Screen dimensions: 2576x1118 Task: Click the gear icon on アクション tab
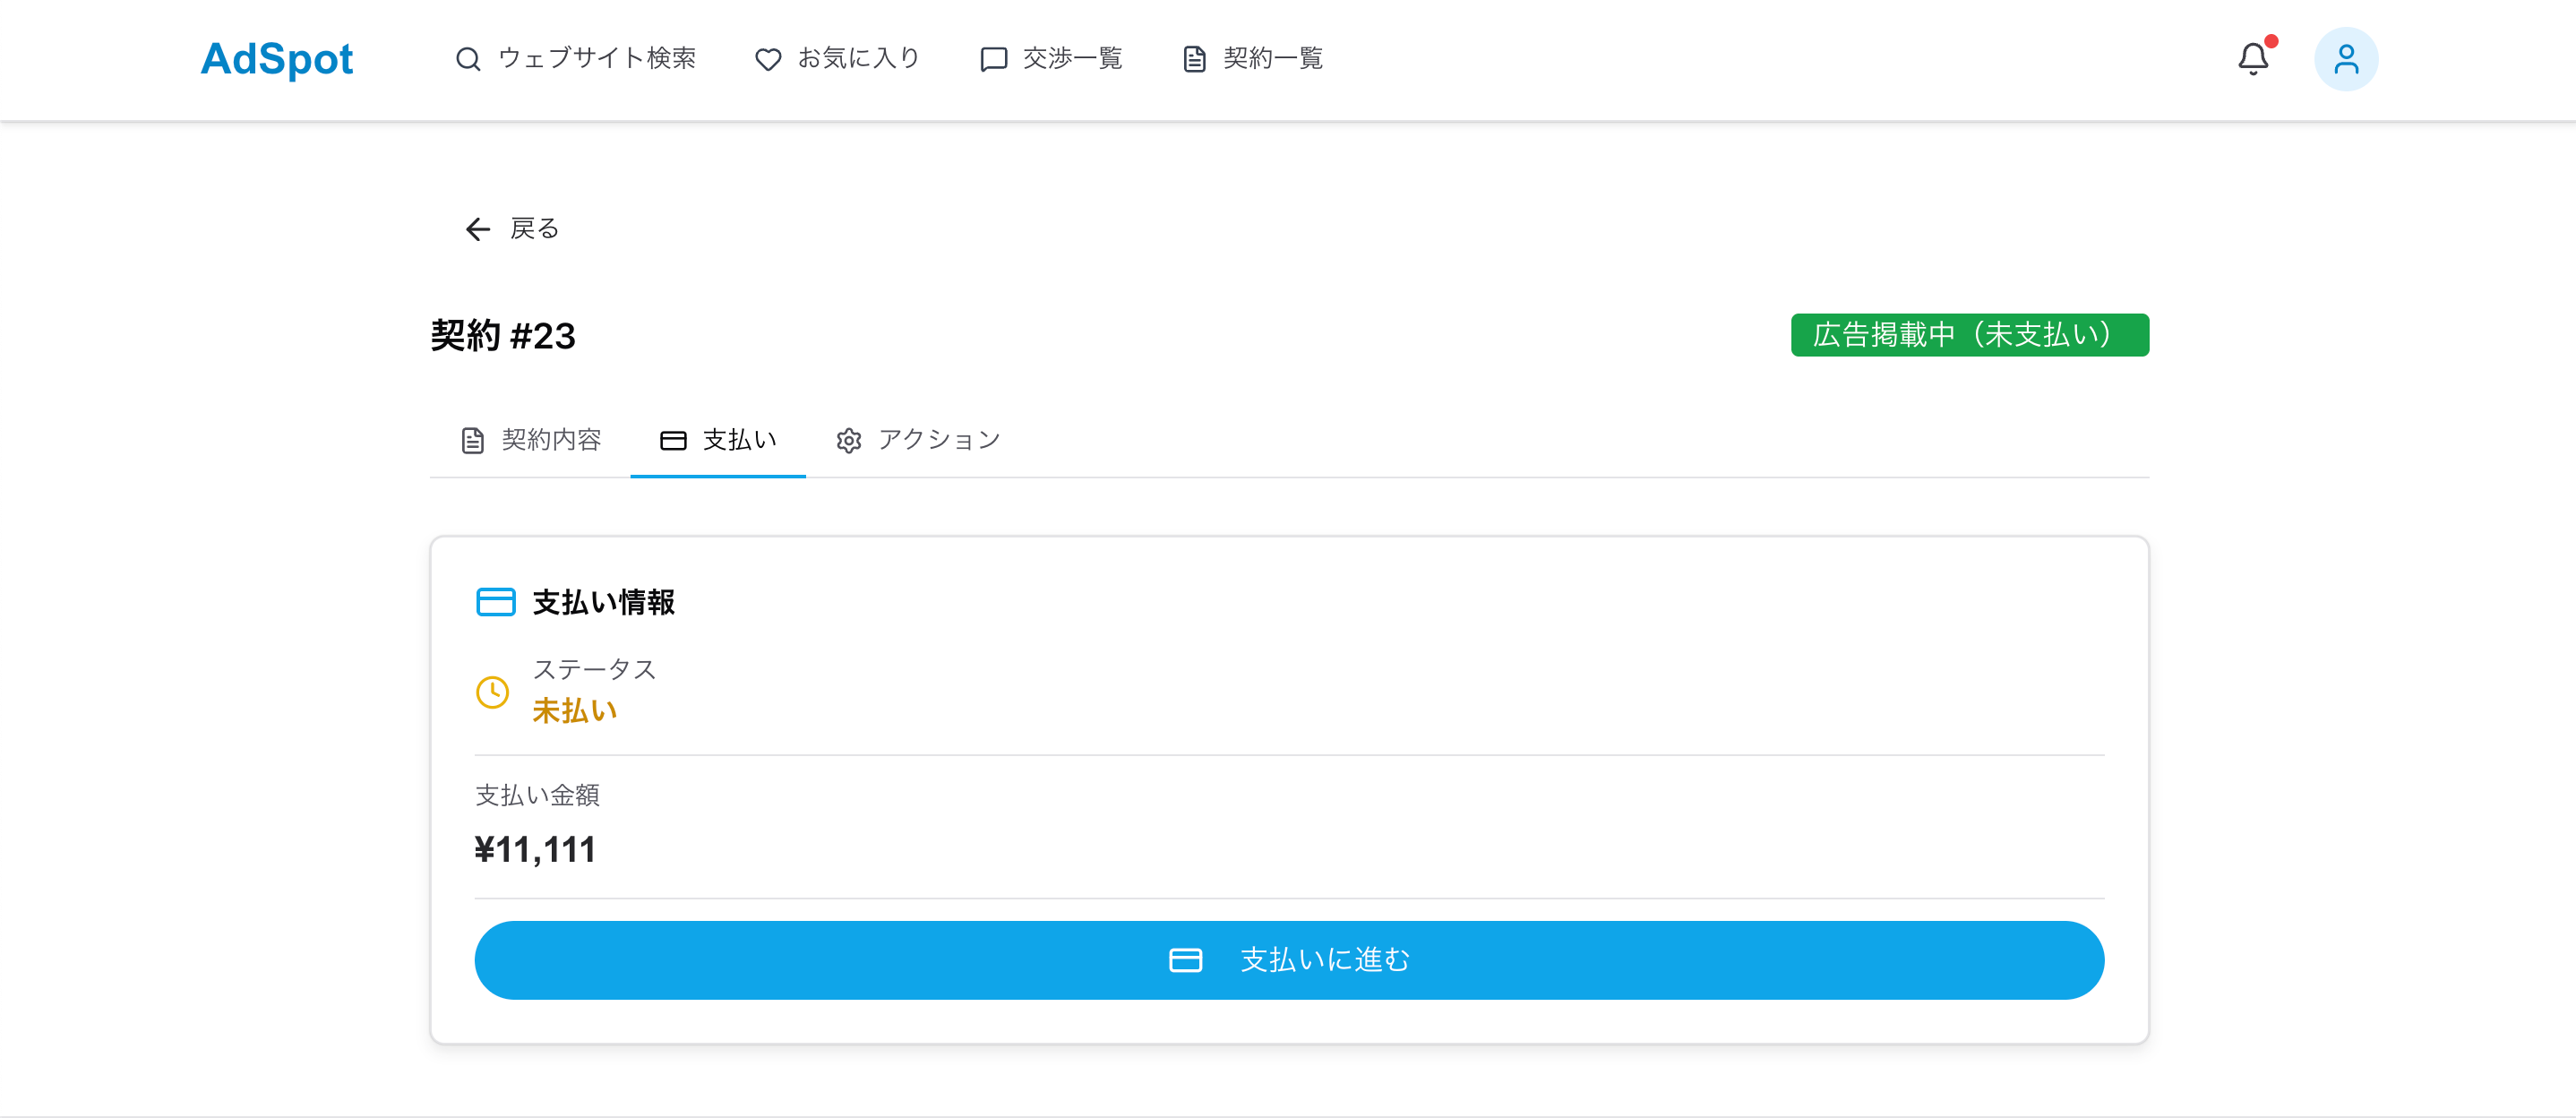[x=848, y=441]
